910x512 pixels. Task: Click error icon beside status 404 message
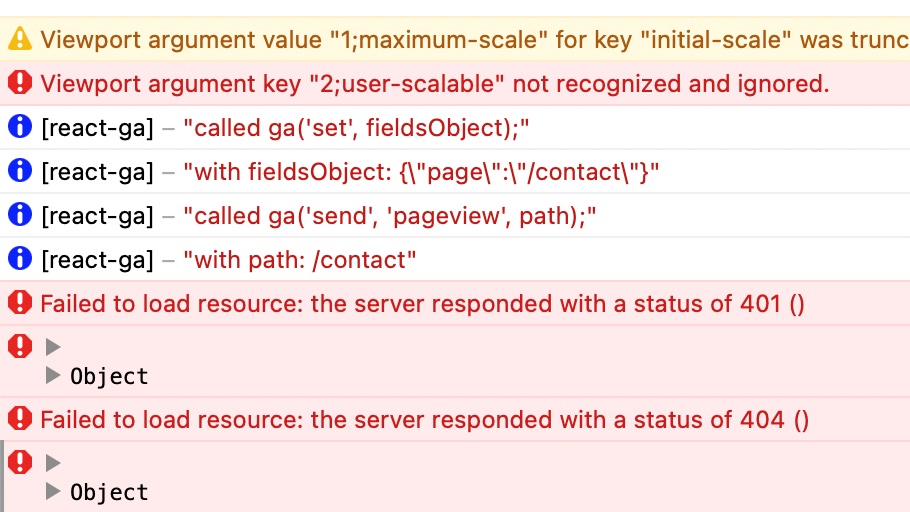point(20,419)
